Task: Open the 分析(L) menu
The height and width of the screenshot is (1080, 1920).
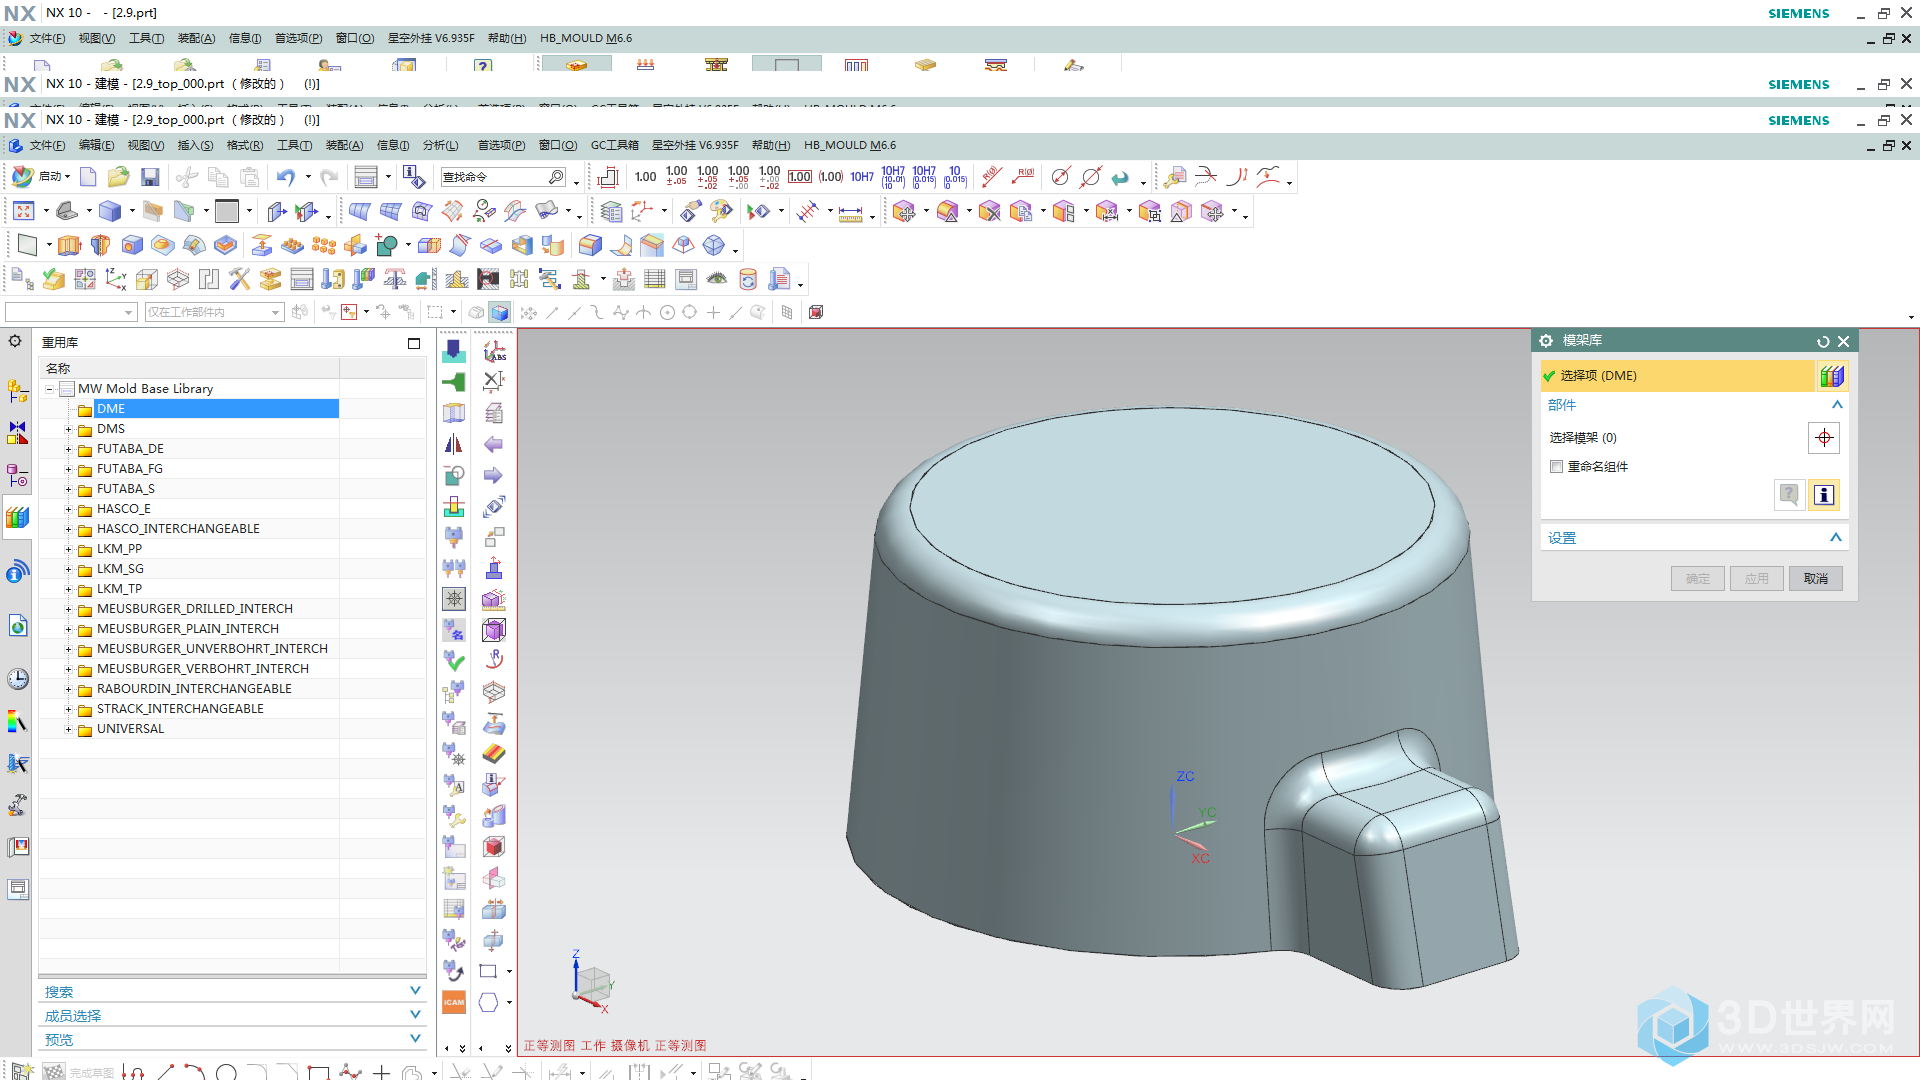Action: click(440, 146)
